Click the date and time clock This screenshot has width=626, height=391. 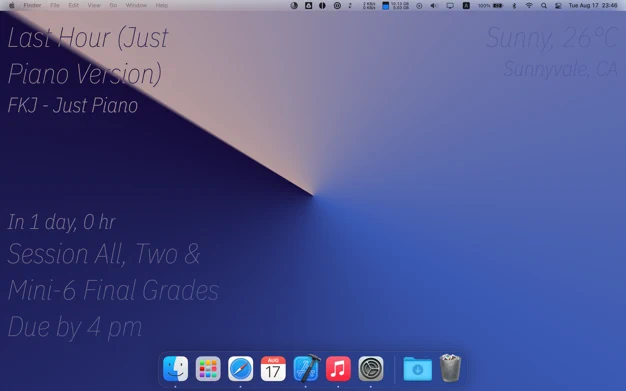[x=593, y=6]
